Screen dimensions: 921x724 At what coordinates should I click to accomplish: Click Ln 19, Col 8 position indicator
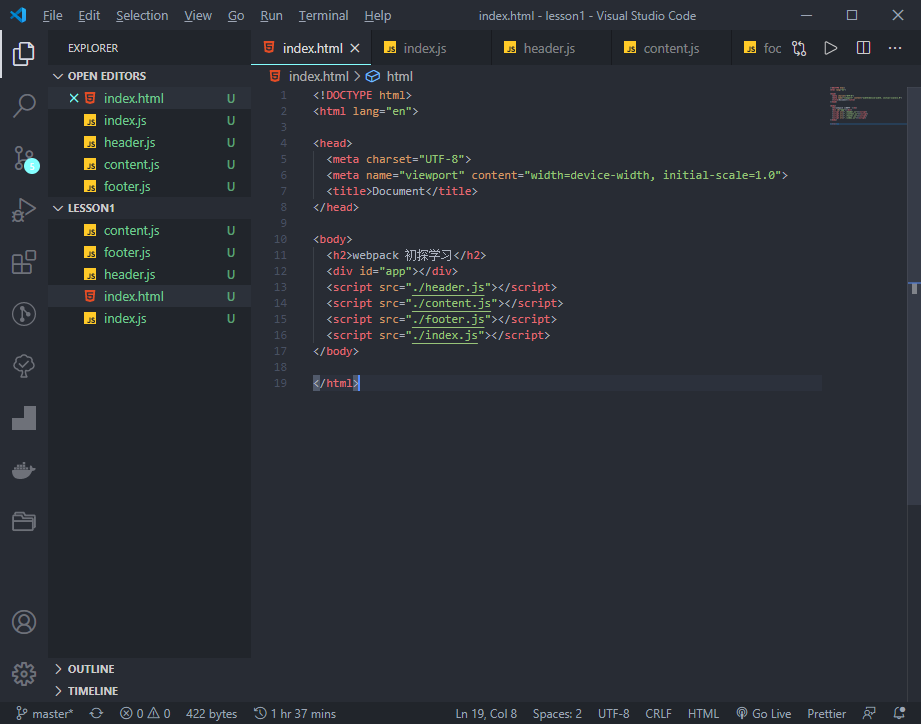click(x=486, y=713)
